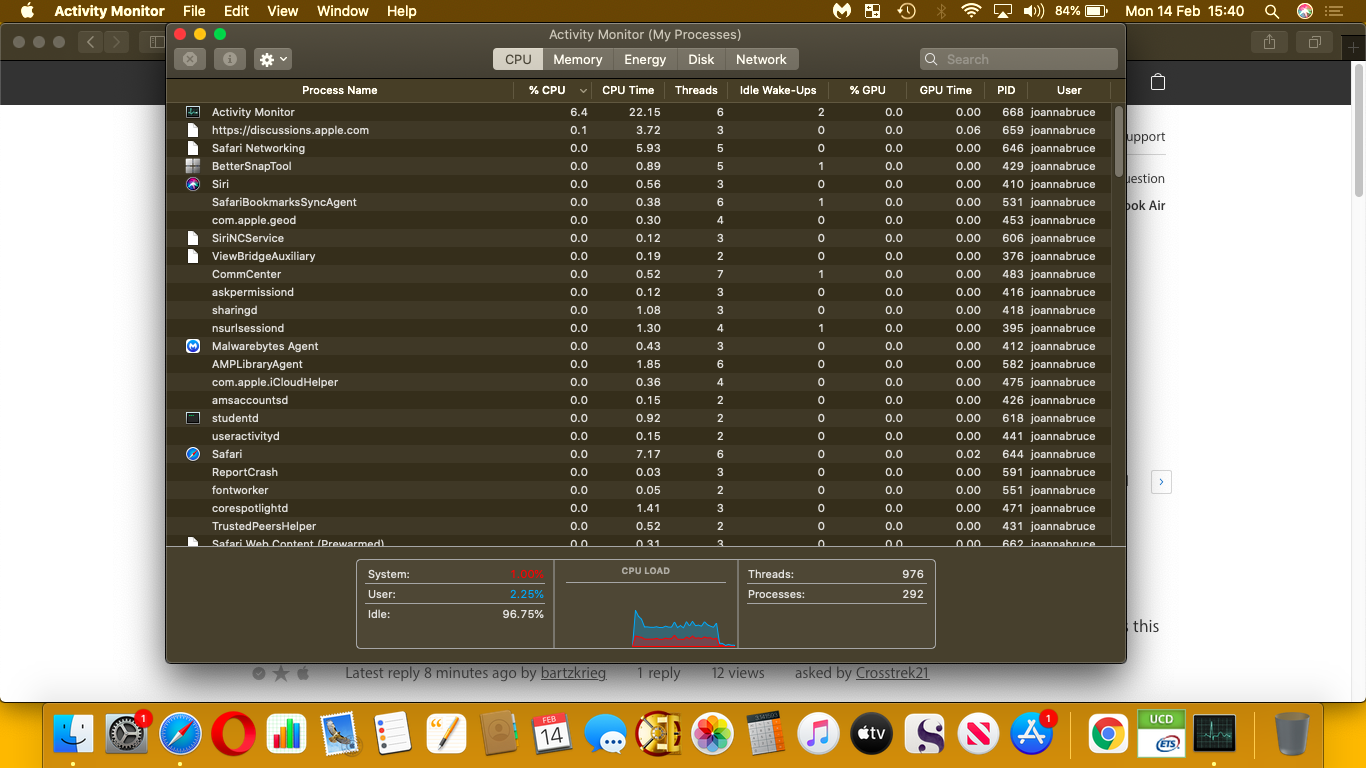Sort by the Process Name column header
The width and height of the screenshot is (1366, 768).
[x=340, y=90]
